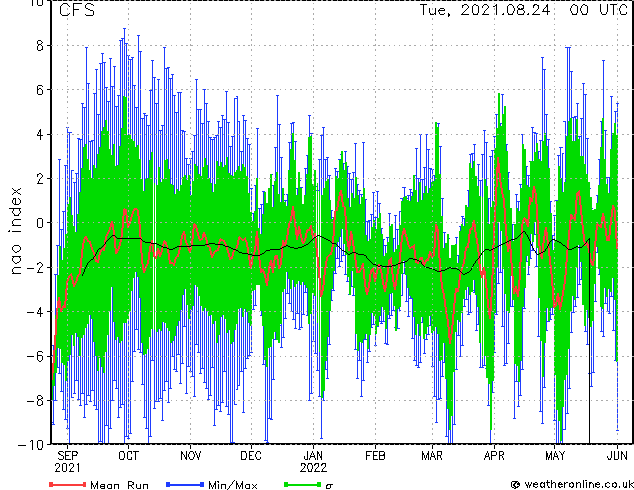634x490 pixels.
Task: Select y-axis value -6
Action: (35, 356)
